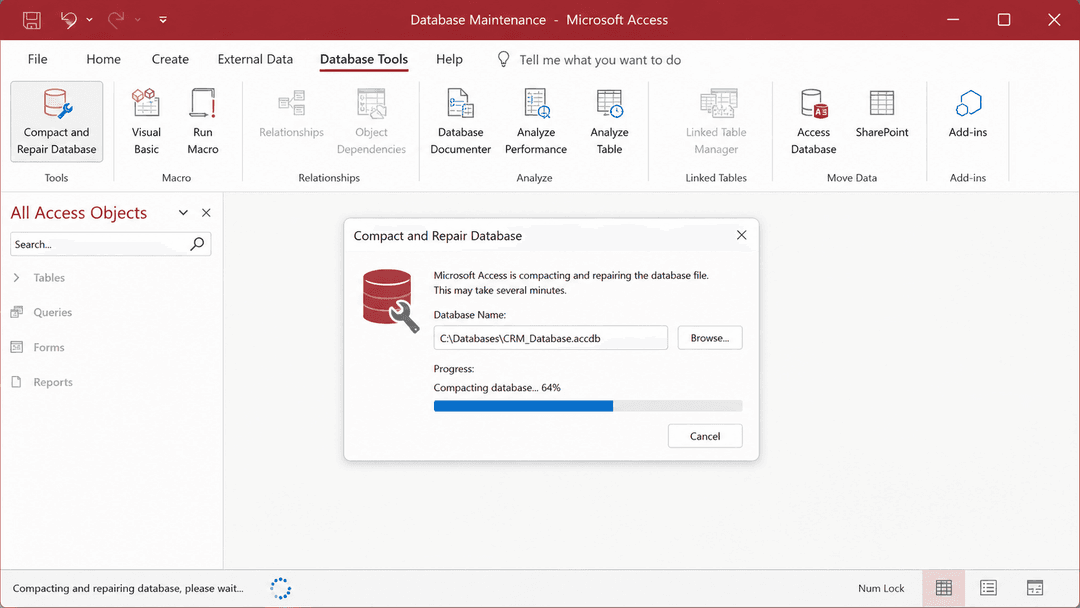
Task: Click the Run Macro button
Action: point(202,122)
